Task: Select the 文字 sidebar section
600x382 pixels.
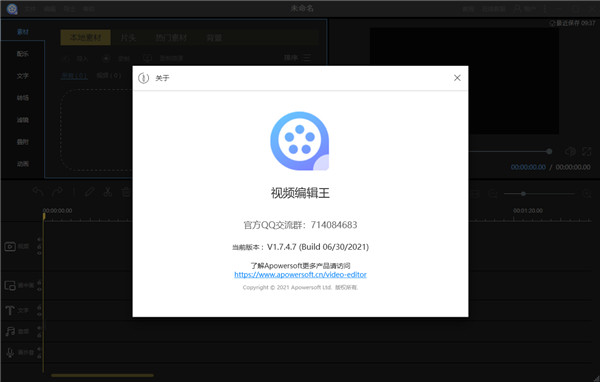Action: tap(23, 76)
